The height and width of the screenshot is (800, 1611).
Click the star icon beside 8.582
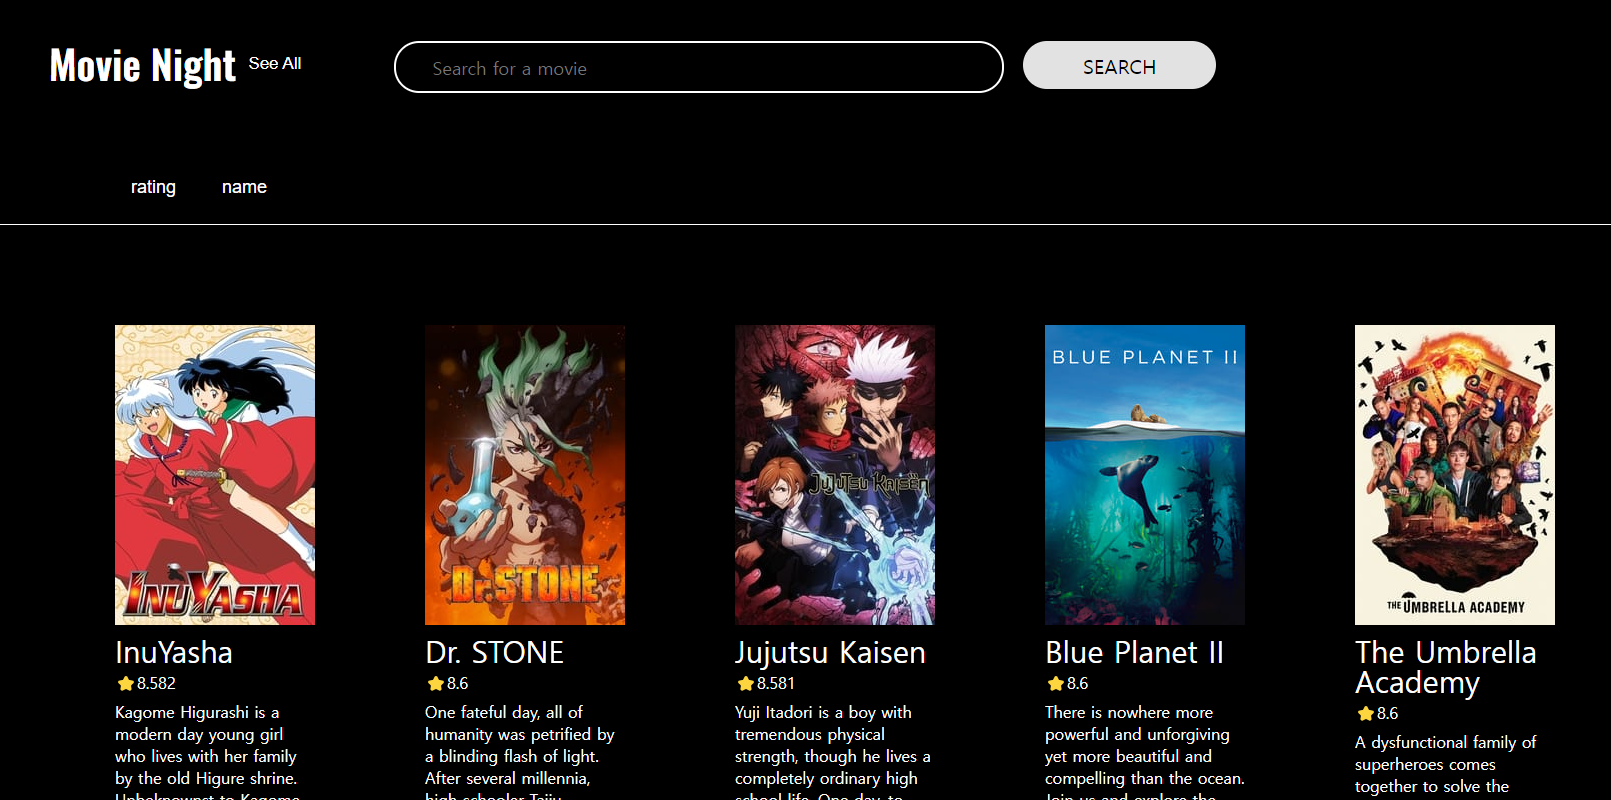(125, 684)
